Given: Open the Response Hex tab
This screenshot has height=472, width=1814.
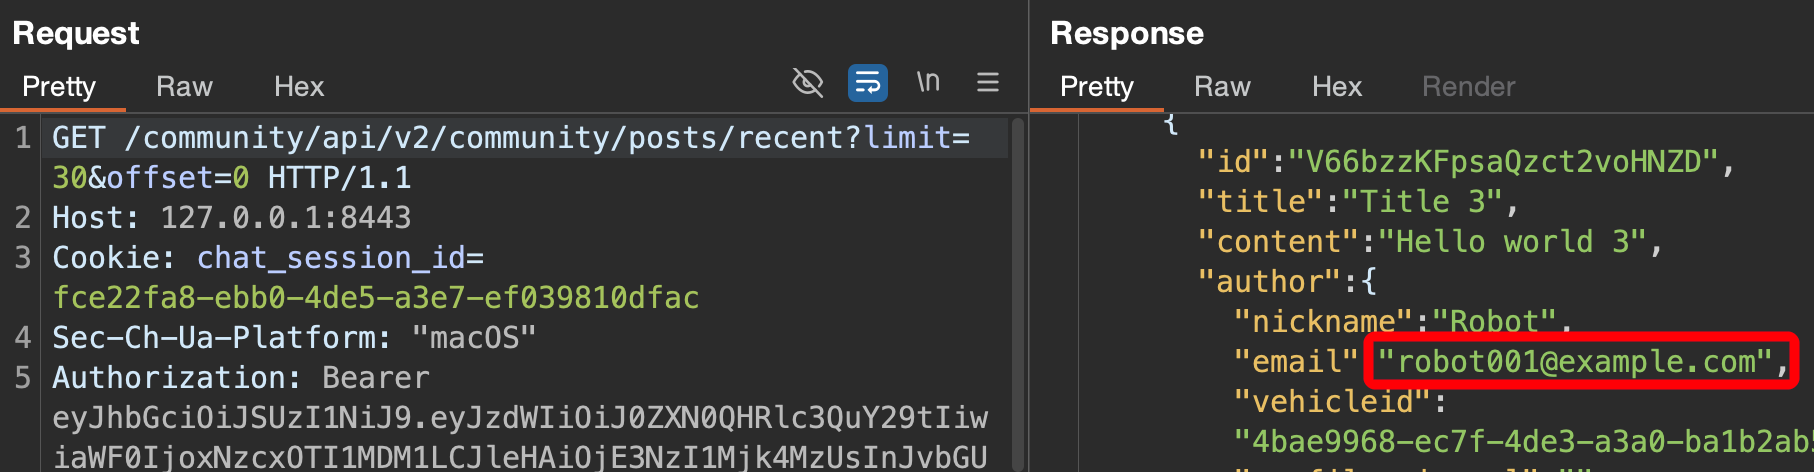Looking at the screenshot, I should click(1337, 87).
